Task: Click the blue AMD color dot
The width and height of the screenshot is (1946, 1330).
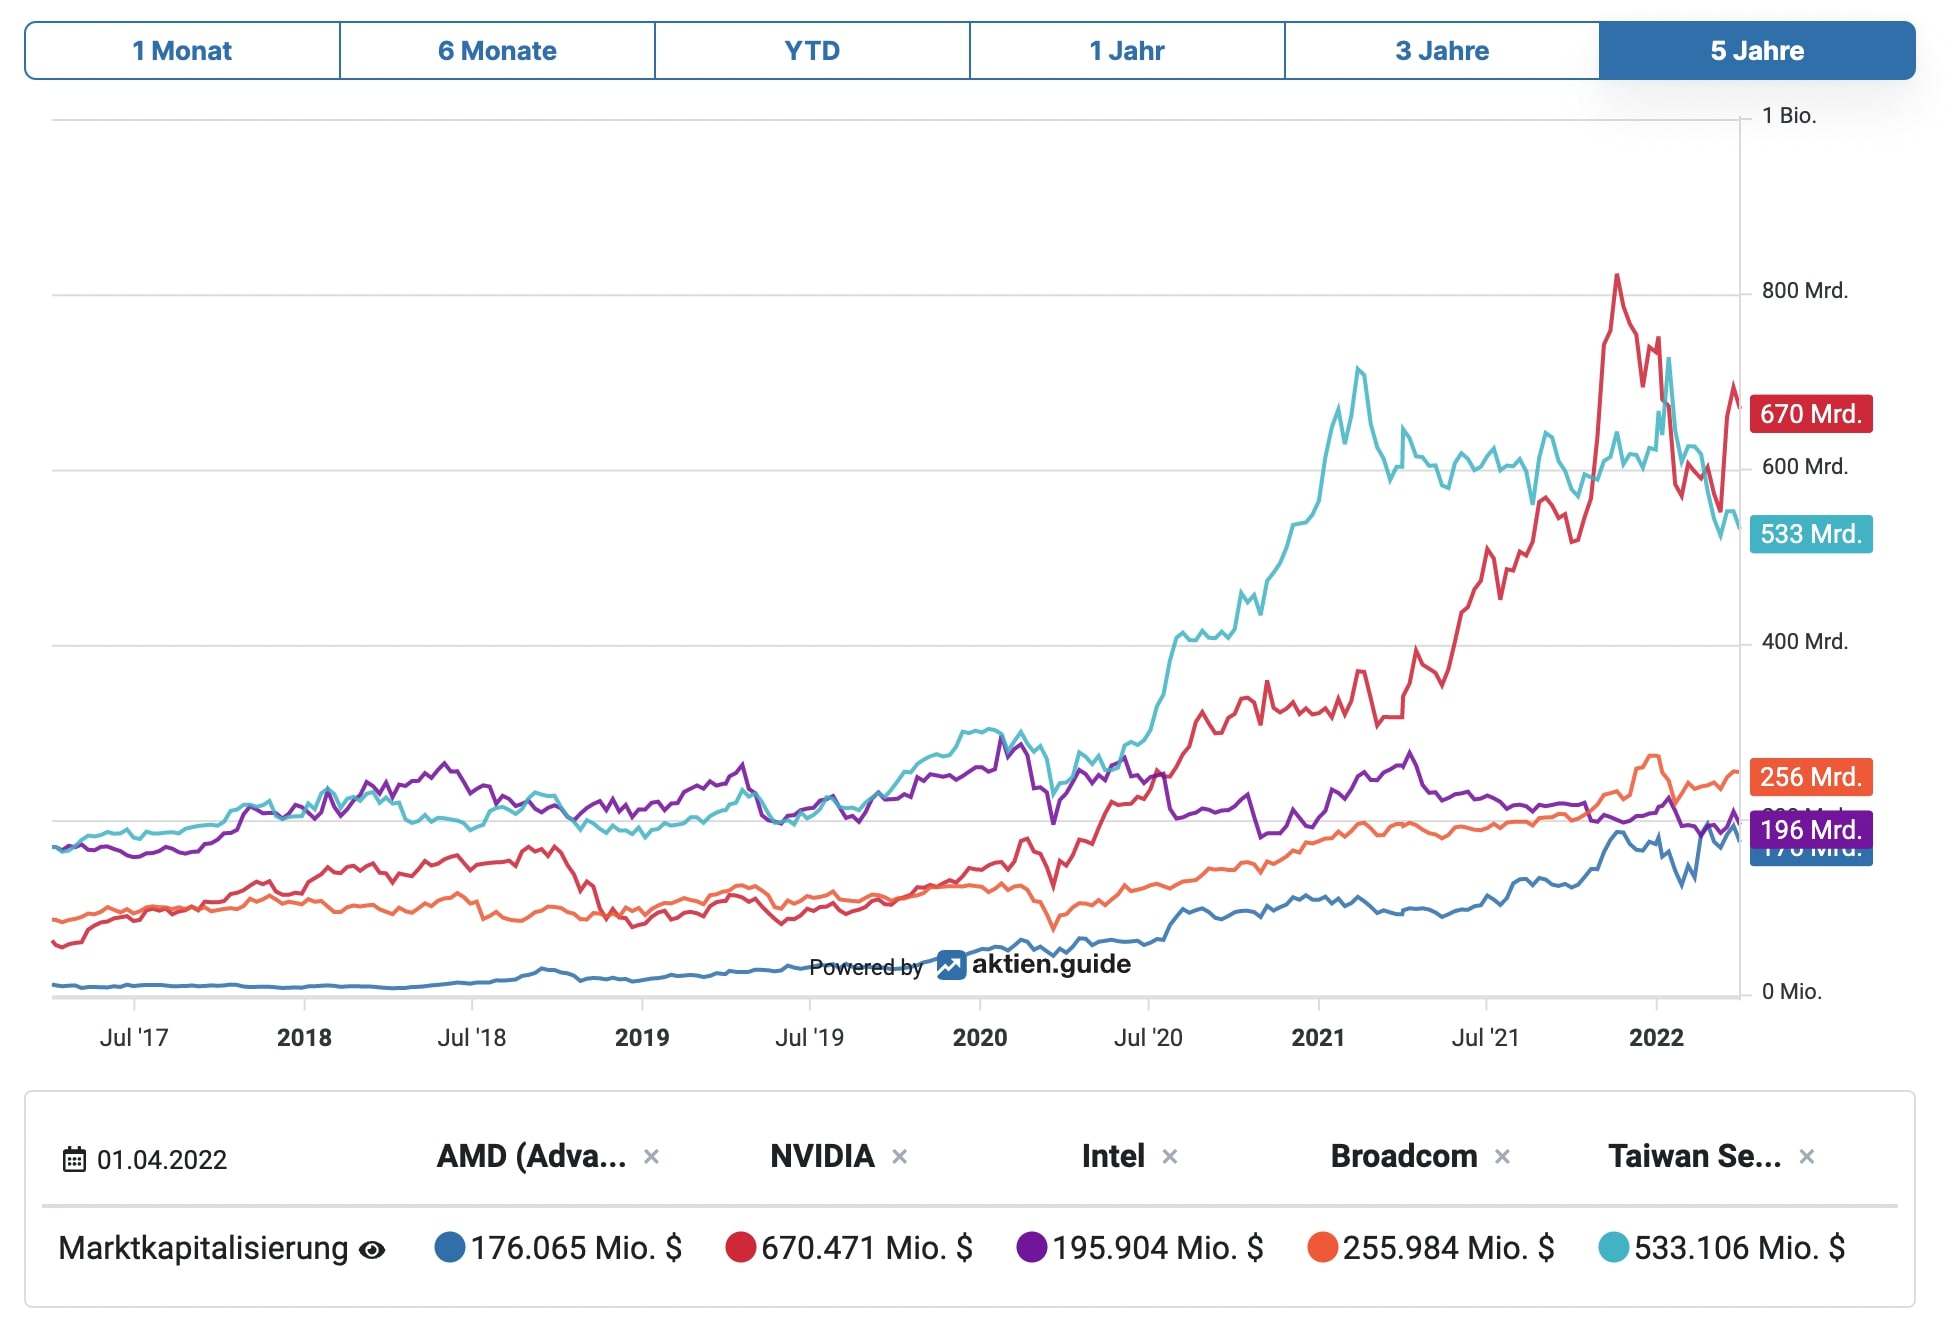Action: [450, 1247]
